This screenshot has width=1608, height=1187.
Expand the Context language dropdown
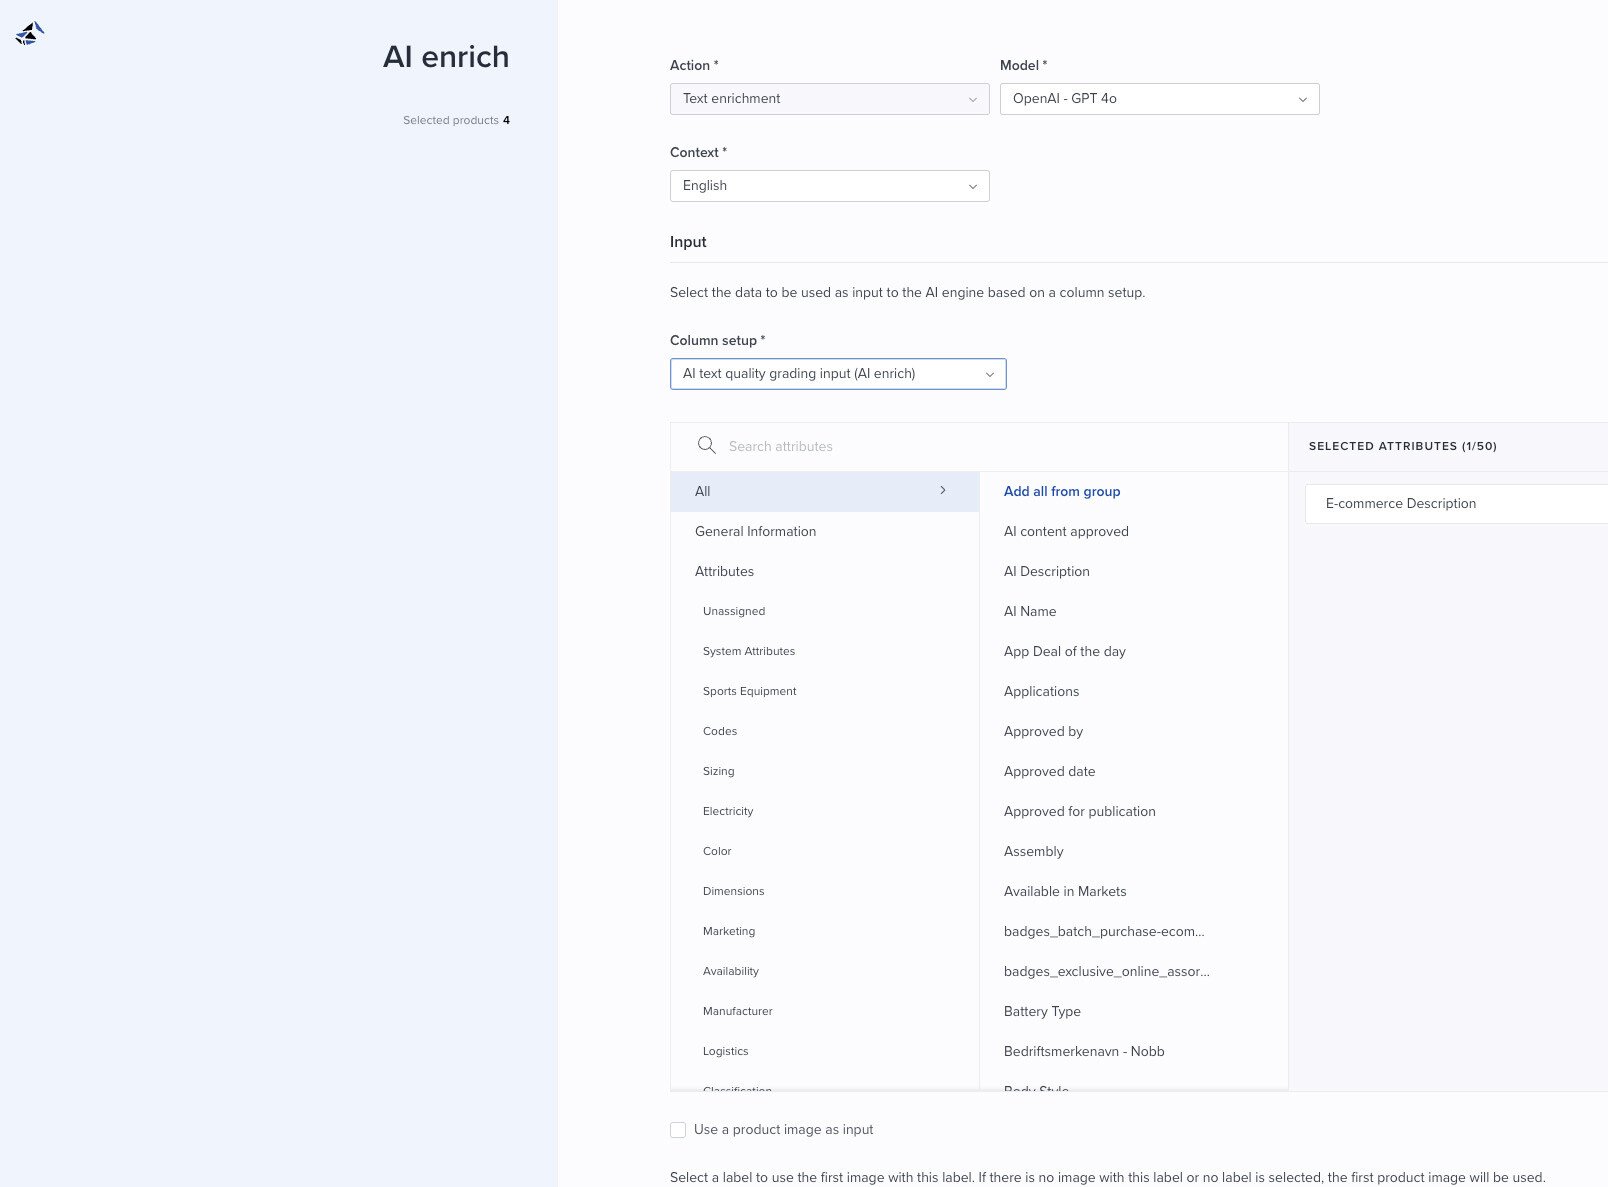[x=829, y=186]
